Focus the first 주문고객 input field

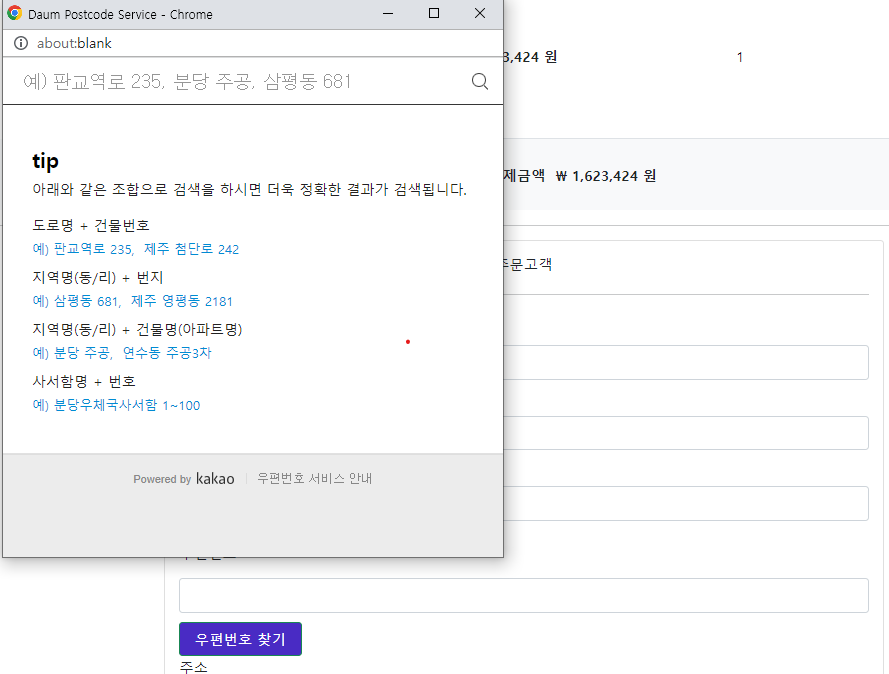tap(686, 362)
